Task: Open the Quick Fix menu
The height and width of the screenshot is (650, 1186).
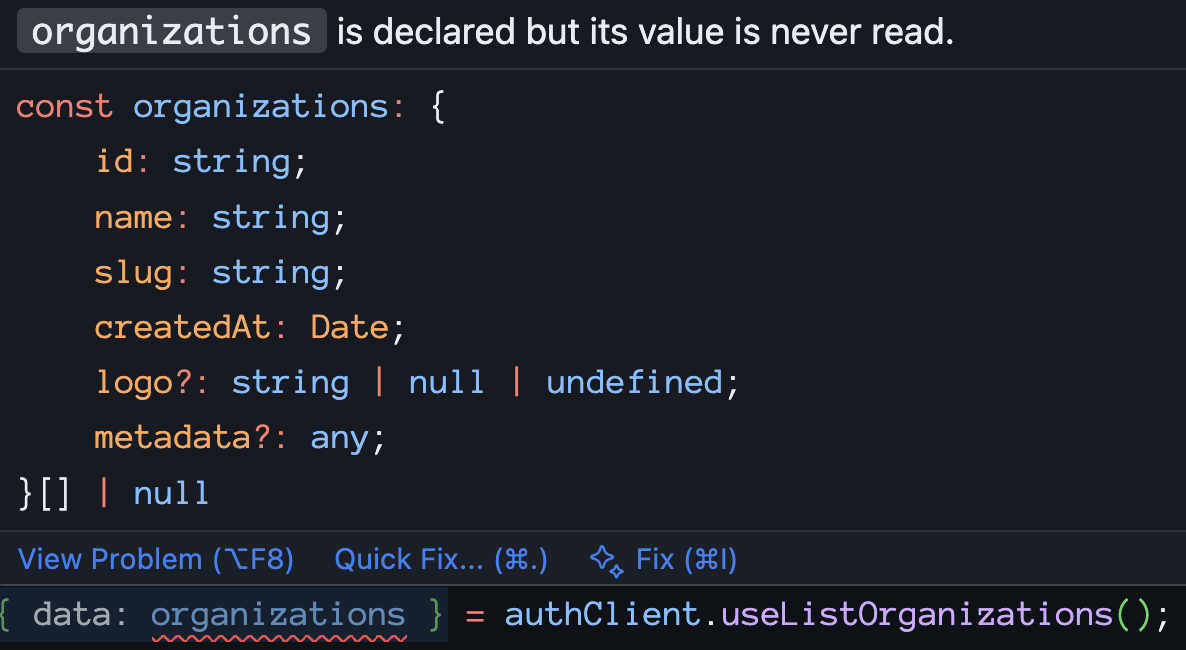Action: 440,559
